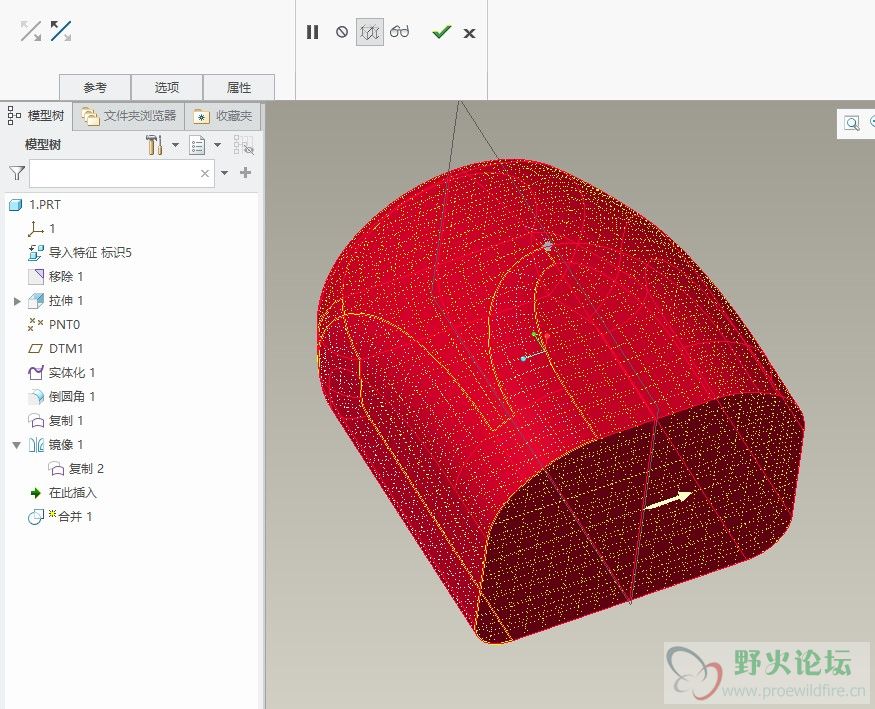Click the no-preview circle-slash icon

[x=342, y=32]
